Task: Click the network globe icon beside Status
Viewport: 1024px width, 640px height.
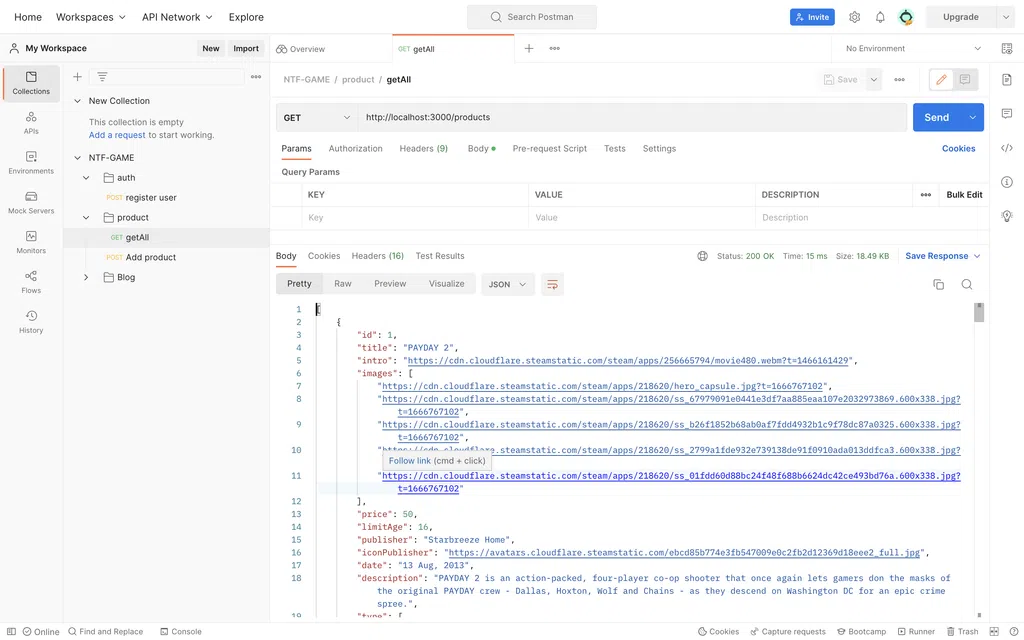Action: 703,256
